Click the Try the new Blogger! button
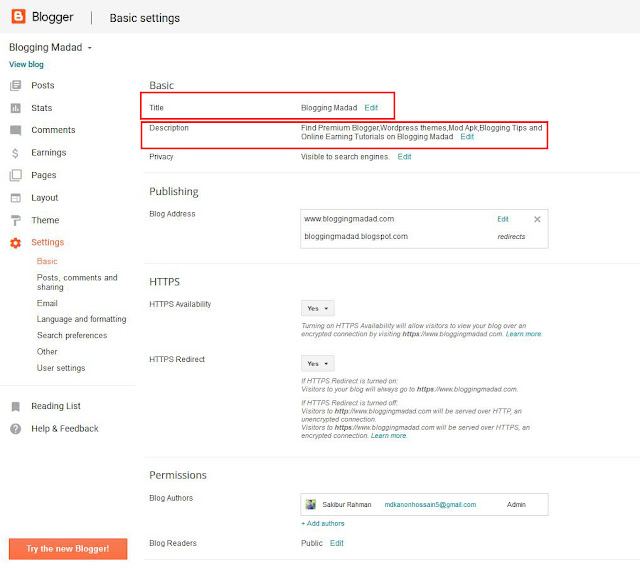 tap(68, 549)
